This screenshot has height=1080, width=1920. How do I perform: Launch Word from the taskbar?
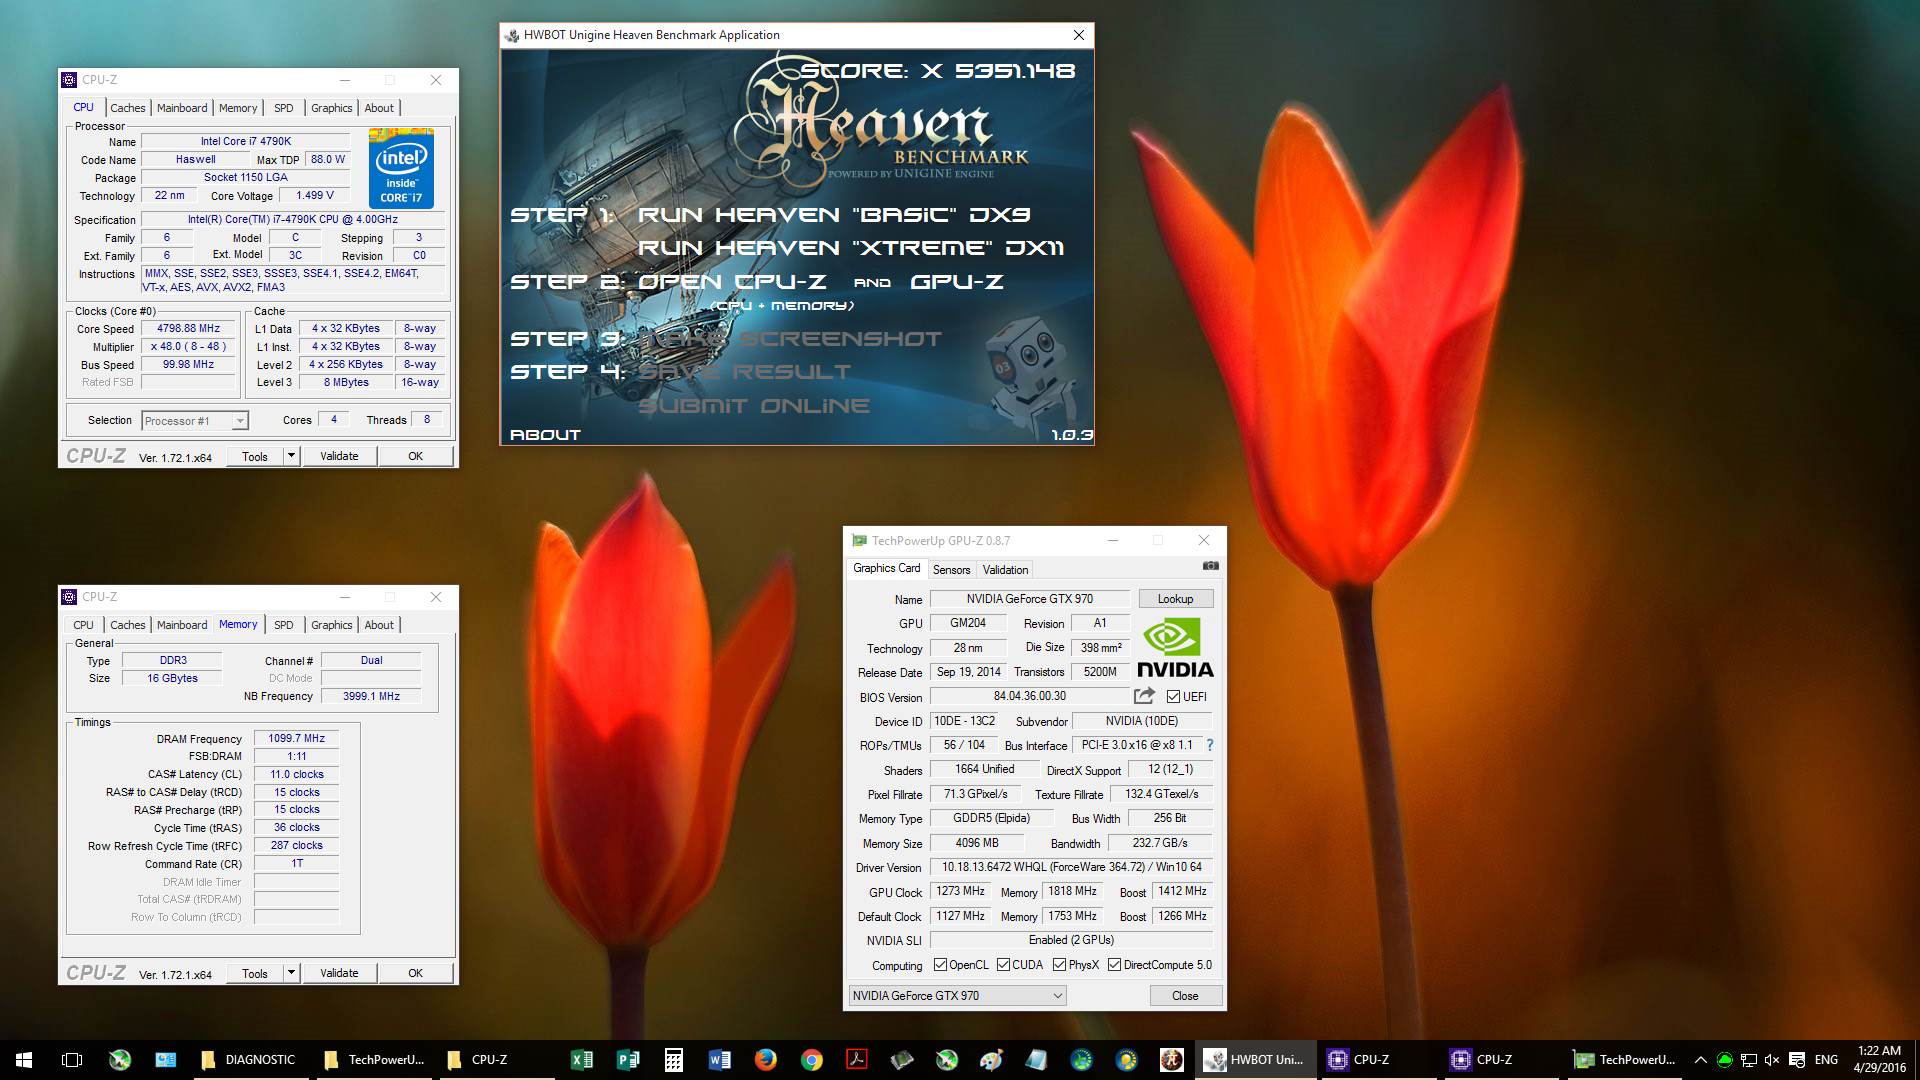click(720, 1060)
